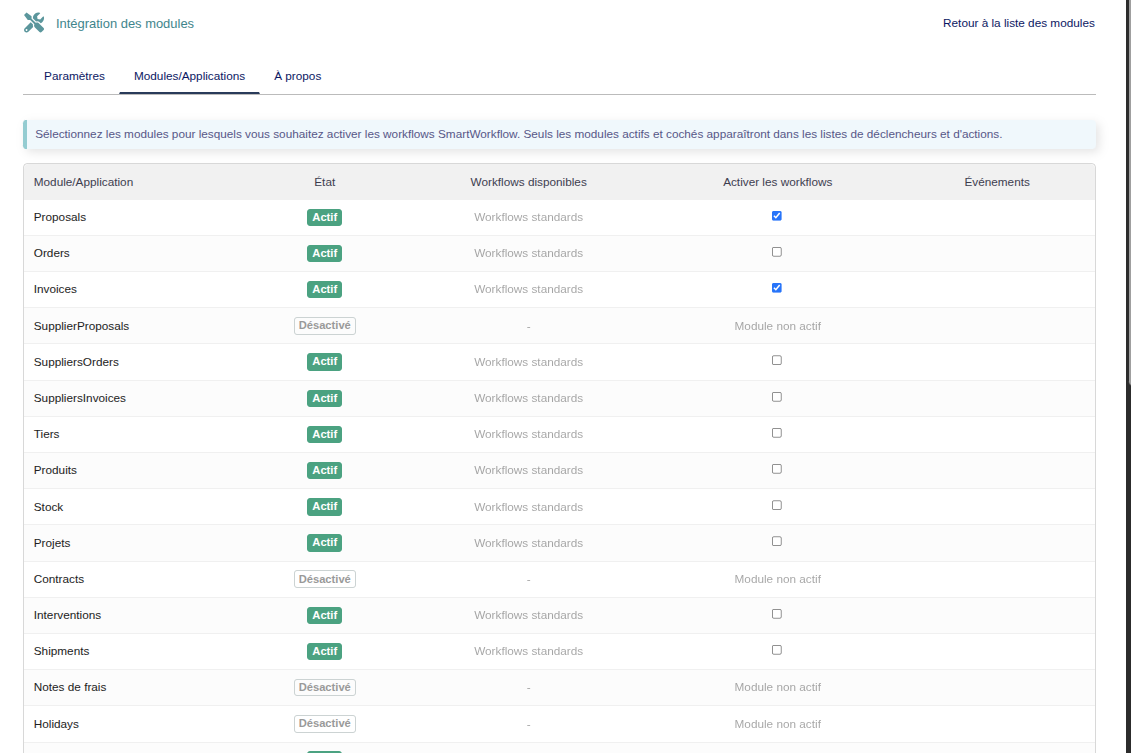The height and width of the screenshot is (753, 1131).
Task: Click the Actif badge in Proposals row
Action: point(324,217)
